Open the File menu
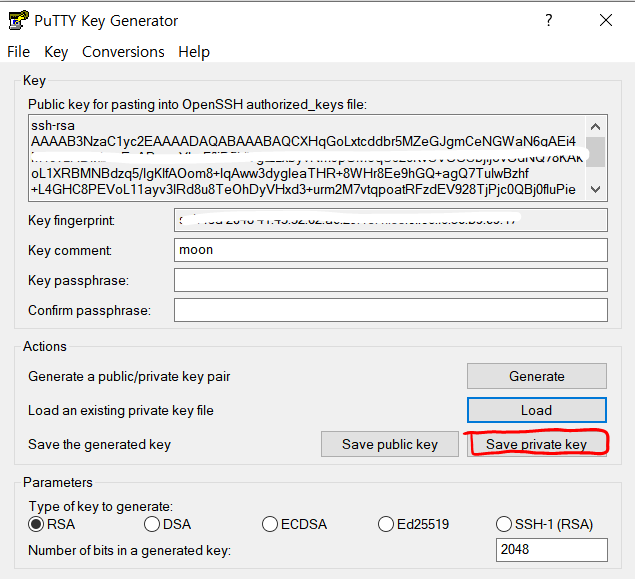Screen dimensions: 635x579 (x=19, y=52)
